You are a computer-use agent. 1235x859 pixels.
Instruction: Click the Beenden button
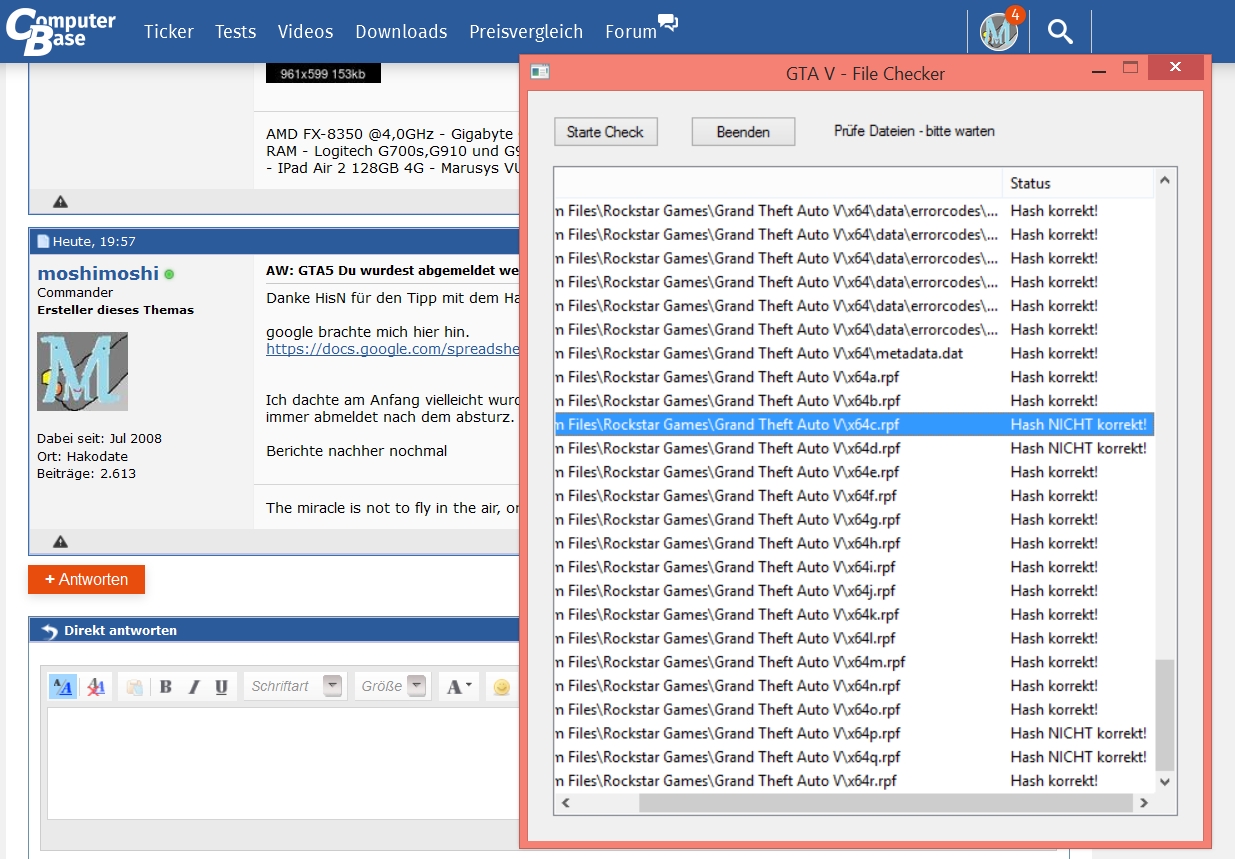click(x=743, y=132)
